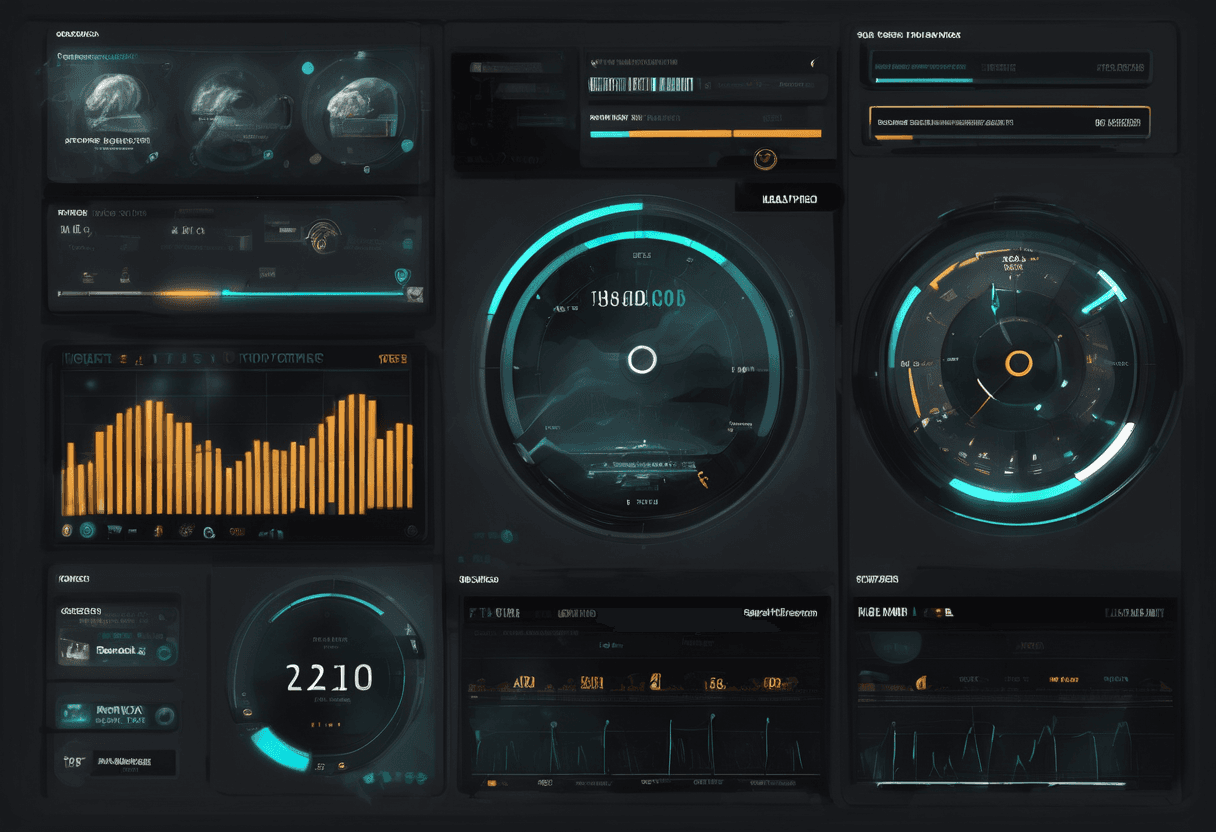
Task: Click the 2210 value in the bottom gauge
Action: coord(329,678)
